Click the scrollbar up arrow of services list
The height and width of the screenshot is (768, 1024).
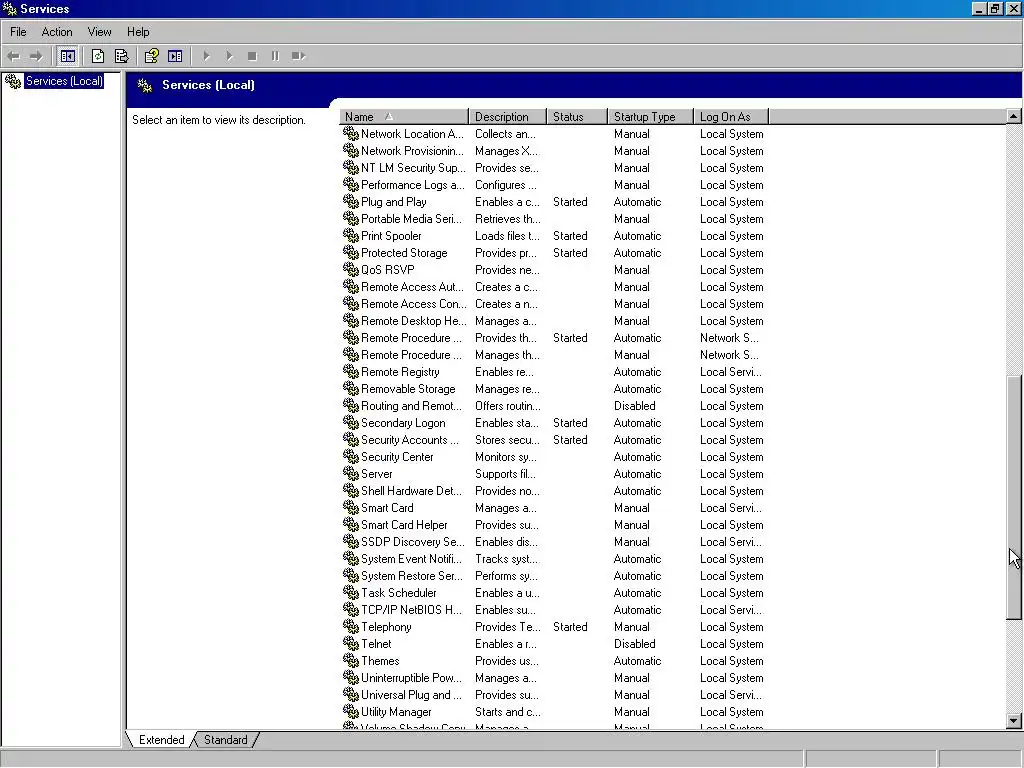(x=1014, y=116)
